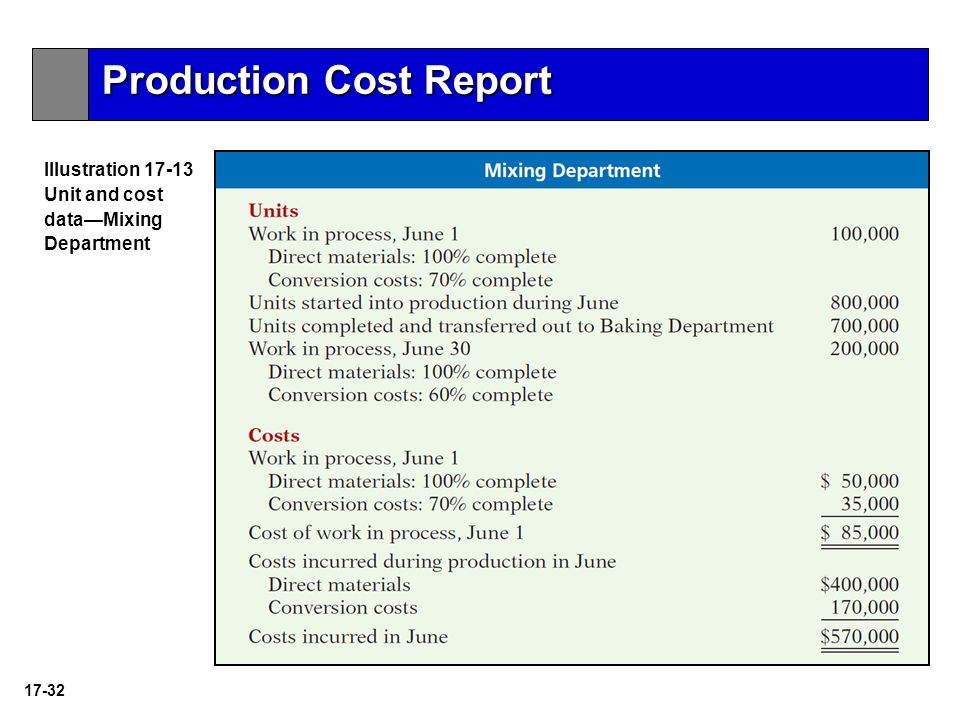
Task: Select the 200,000 ending units value
Action: click(x=864, y=348)
